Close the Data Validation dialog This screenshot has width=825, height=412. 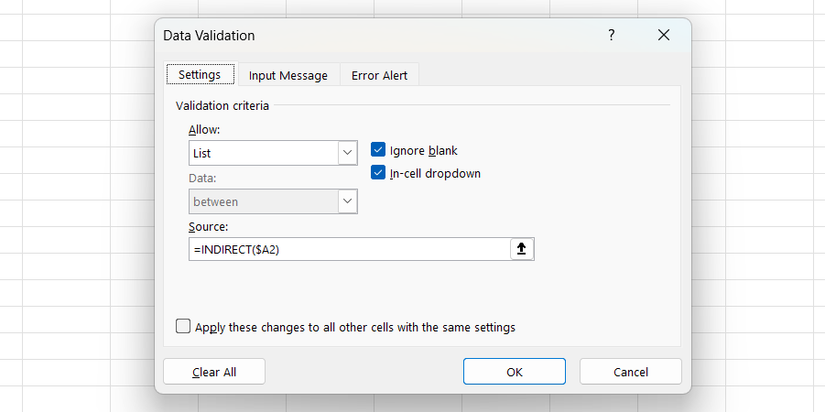[663, 35]
